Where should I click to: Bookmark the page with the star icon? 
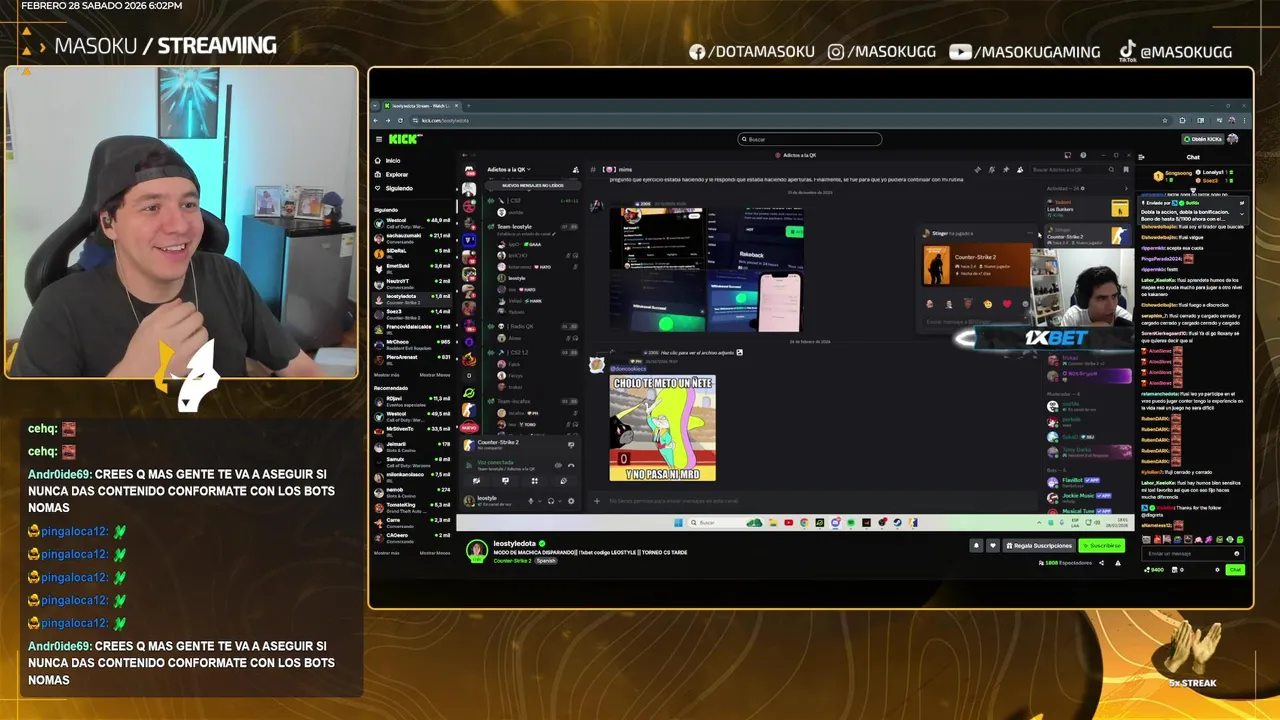(x=1165, y=120)
